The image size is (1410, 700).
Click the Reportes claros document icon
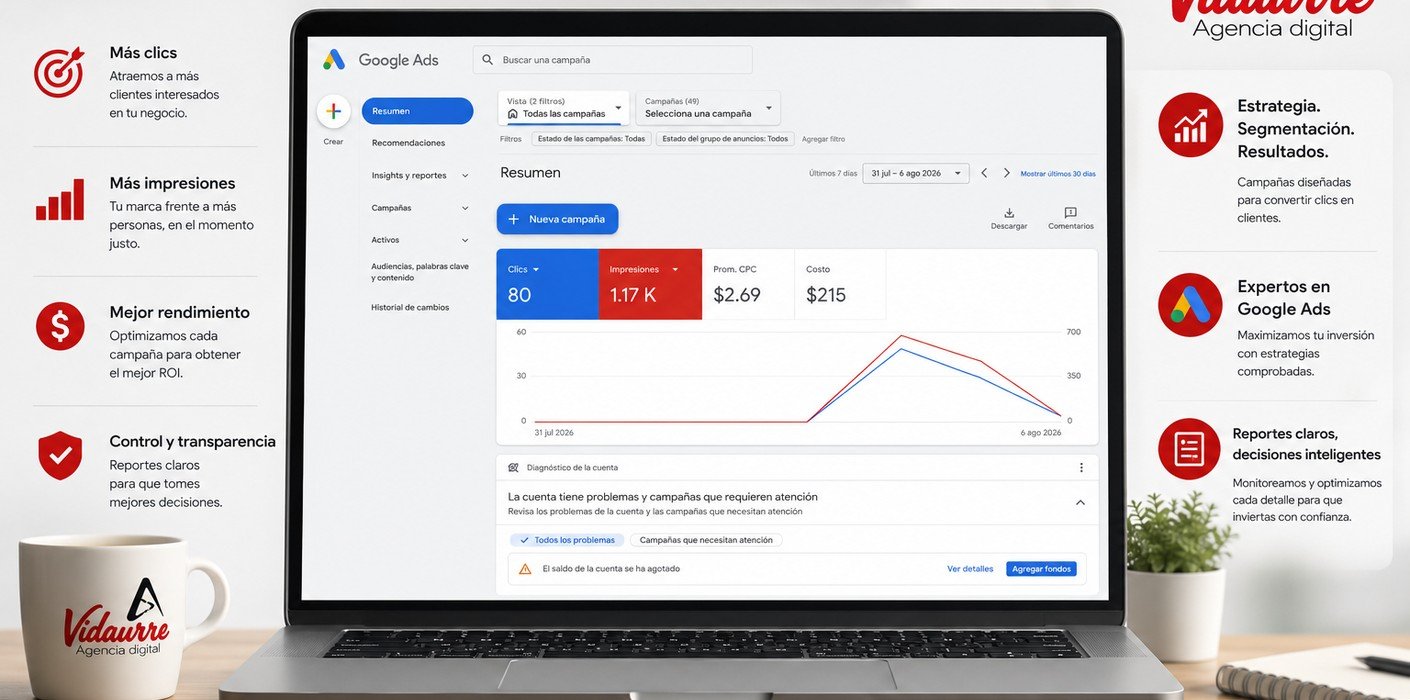[x=1189, y=449]
